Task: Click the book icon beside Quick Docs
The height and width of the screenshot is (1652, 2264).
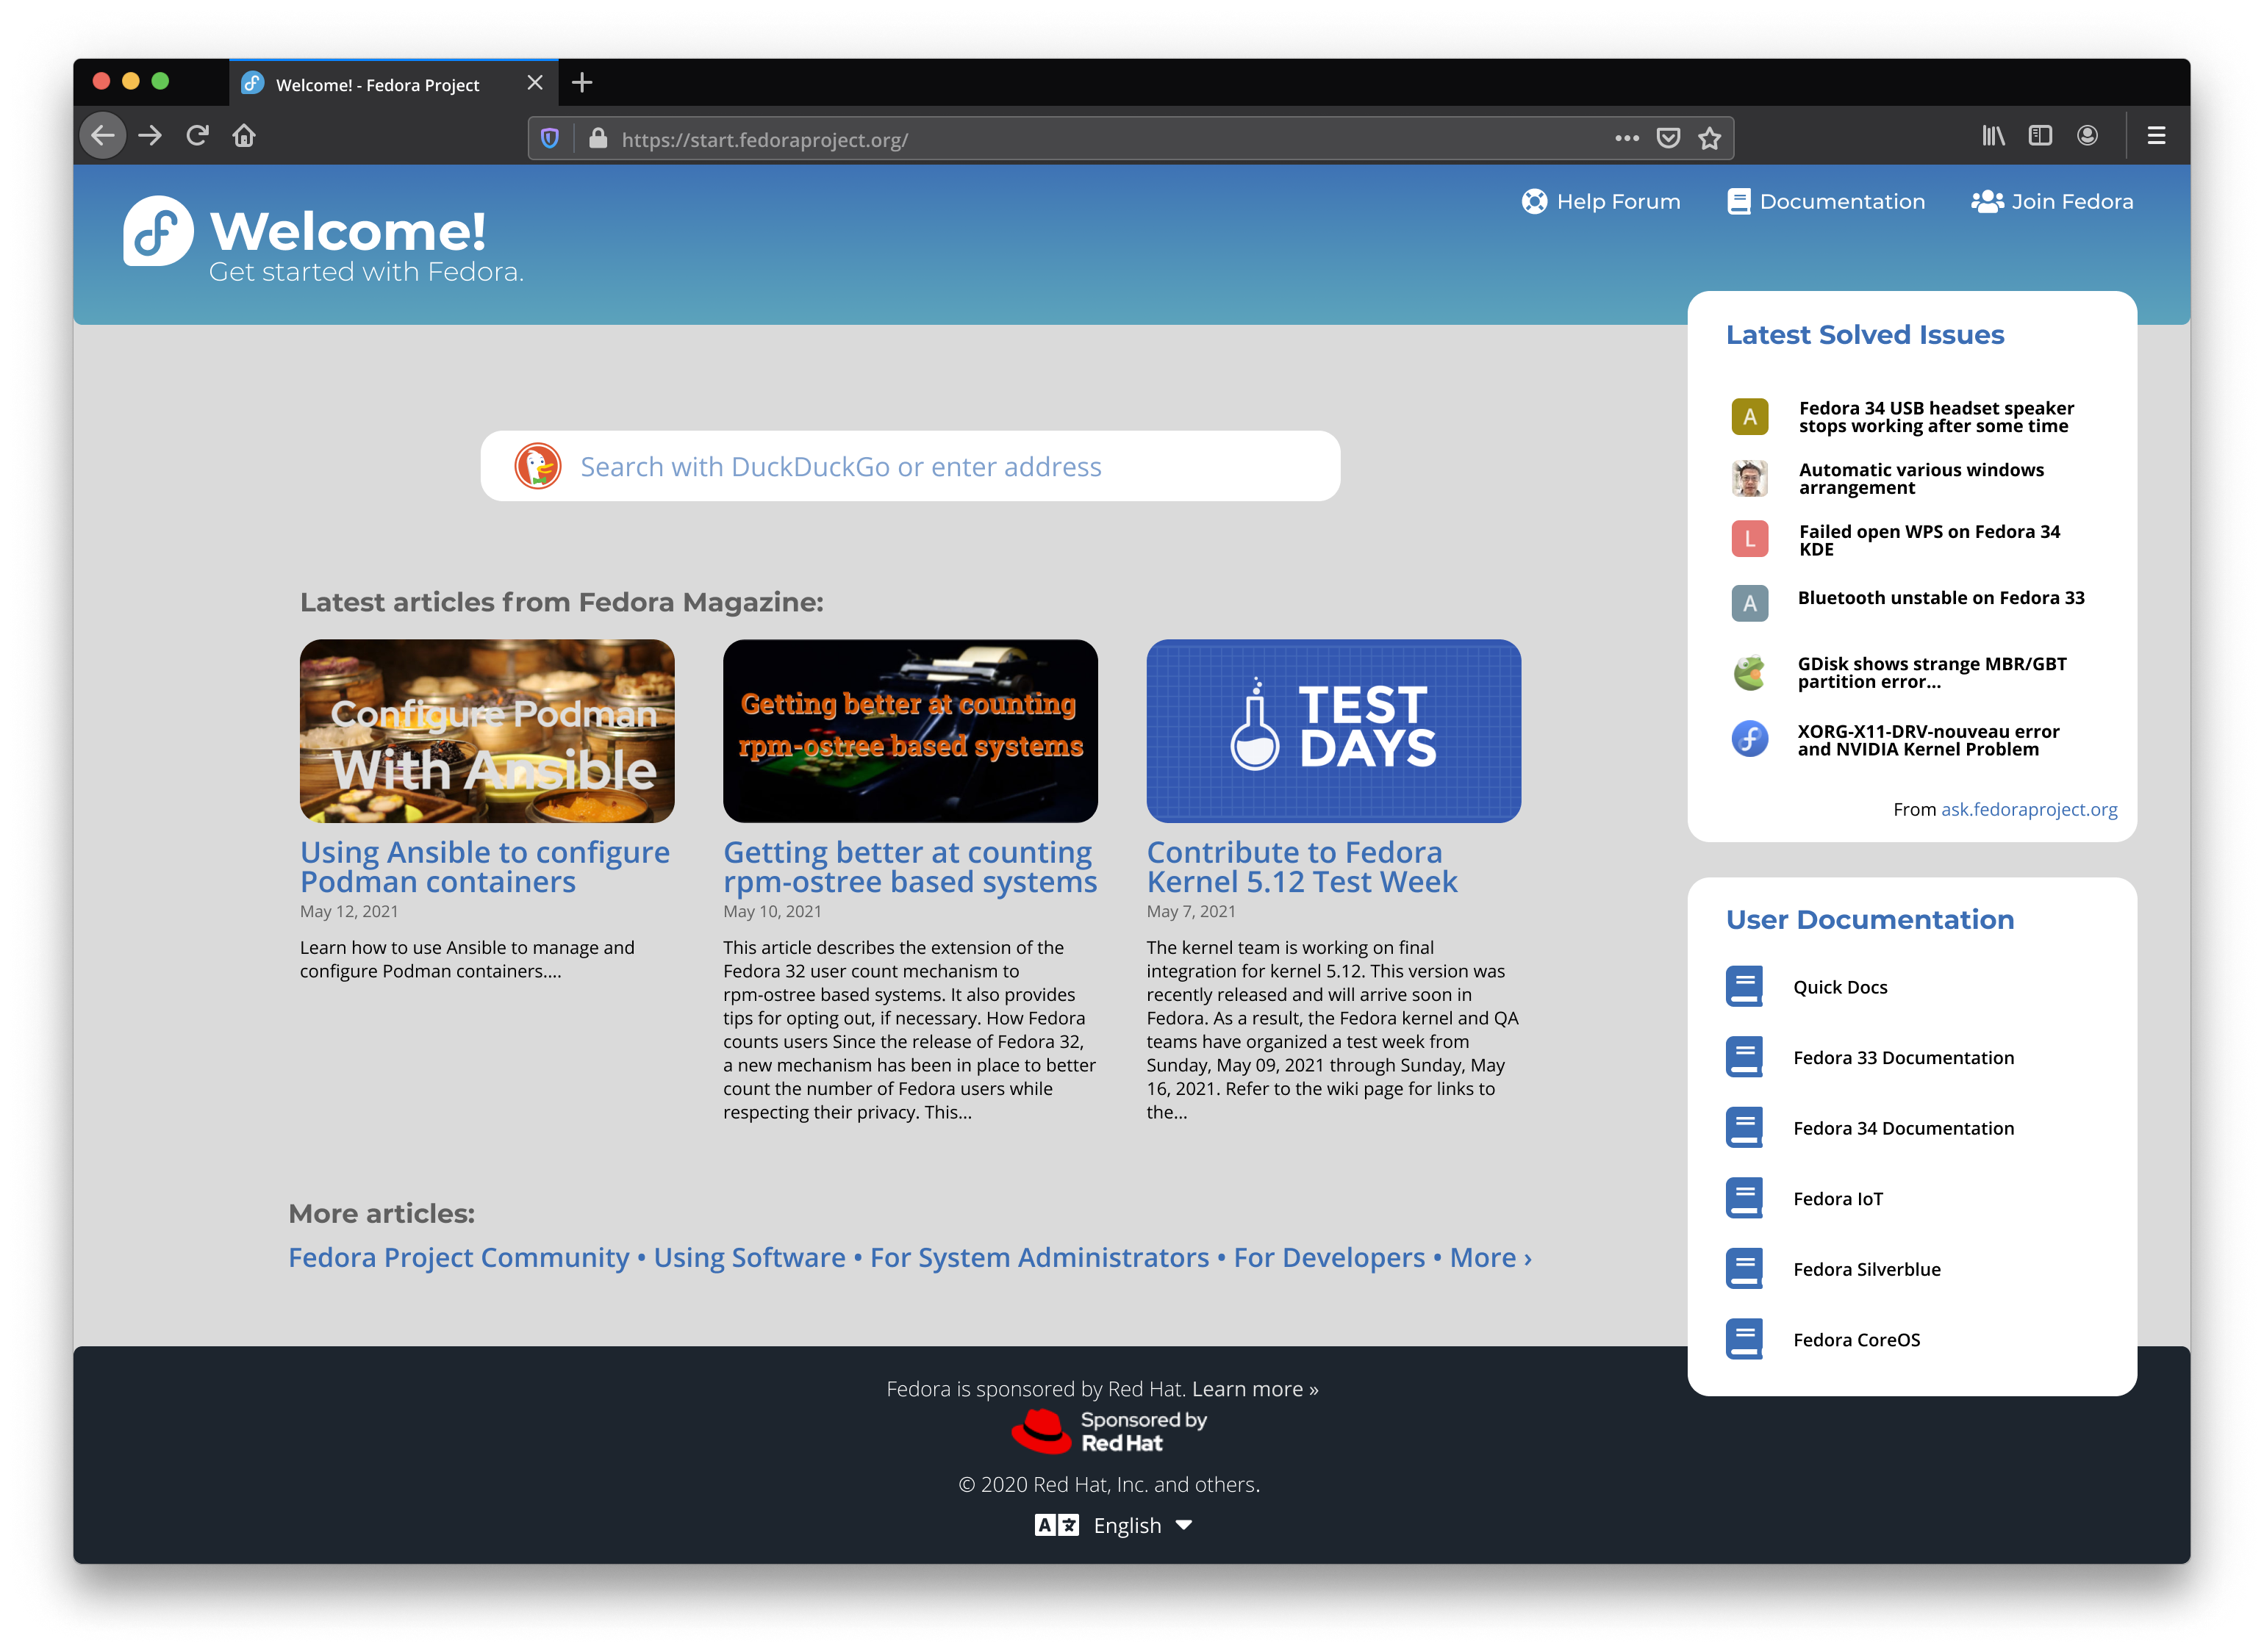Action: pyautogui.click(x=1744, y=987)
